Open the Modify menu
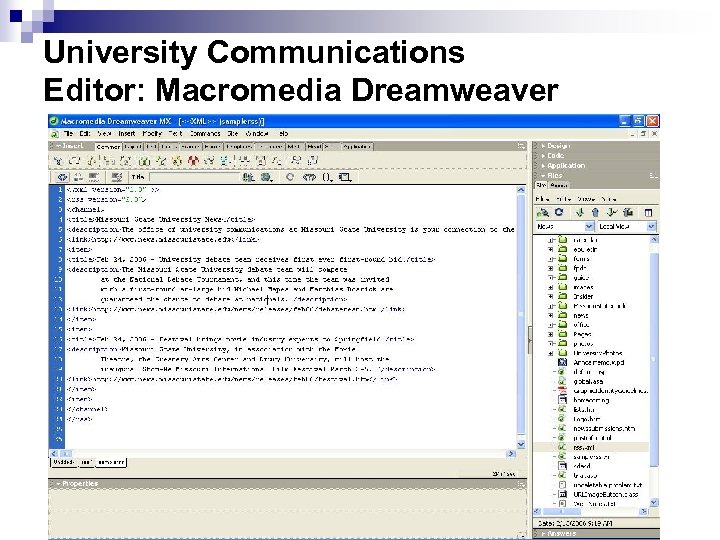Screen dimensions: 720x540 [x=152, y=134]
